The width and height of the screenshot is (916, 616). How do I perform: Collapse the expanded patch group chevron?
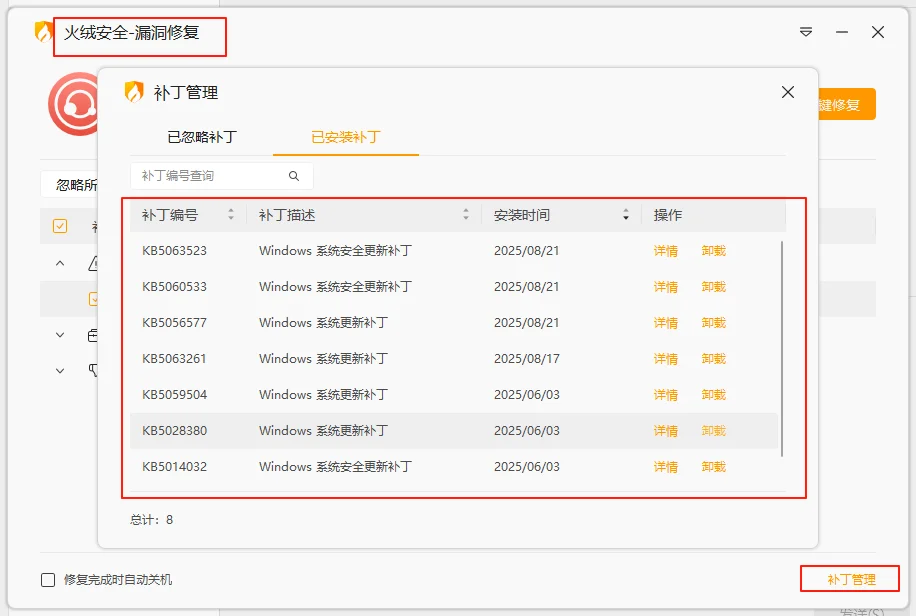click(59, 261)
